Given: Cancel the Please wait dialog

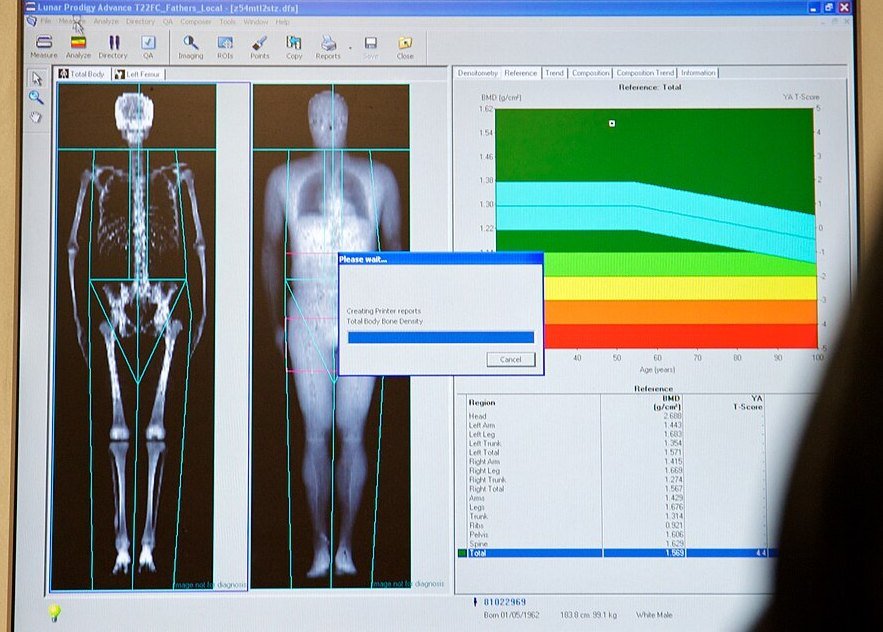Looking at the screenshot, I should (x=511, y=359).
